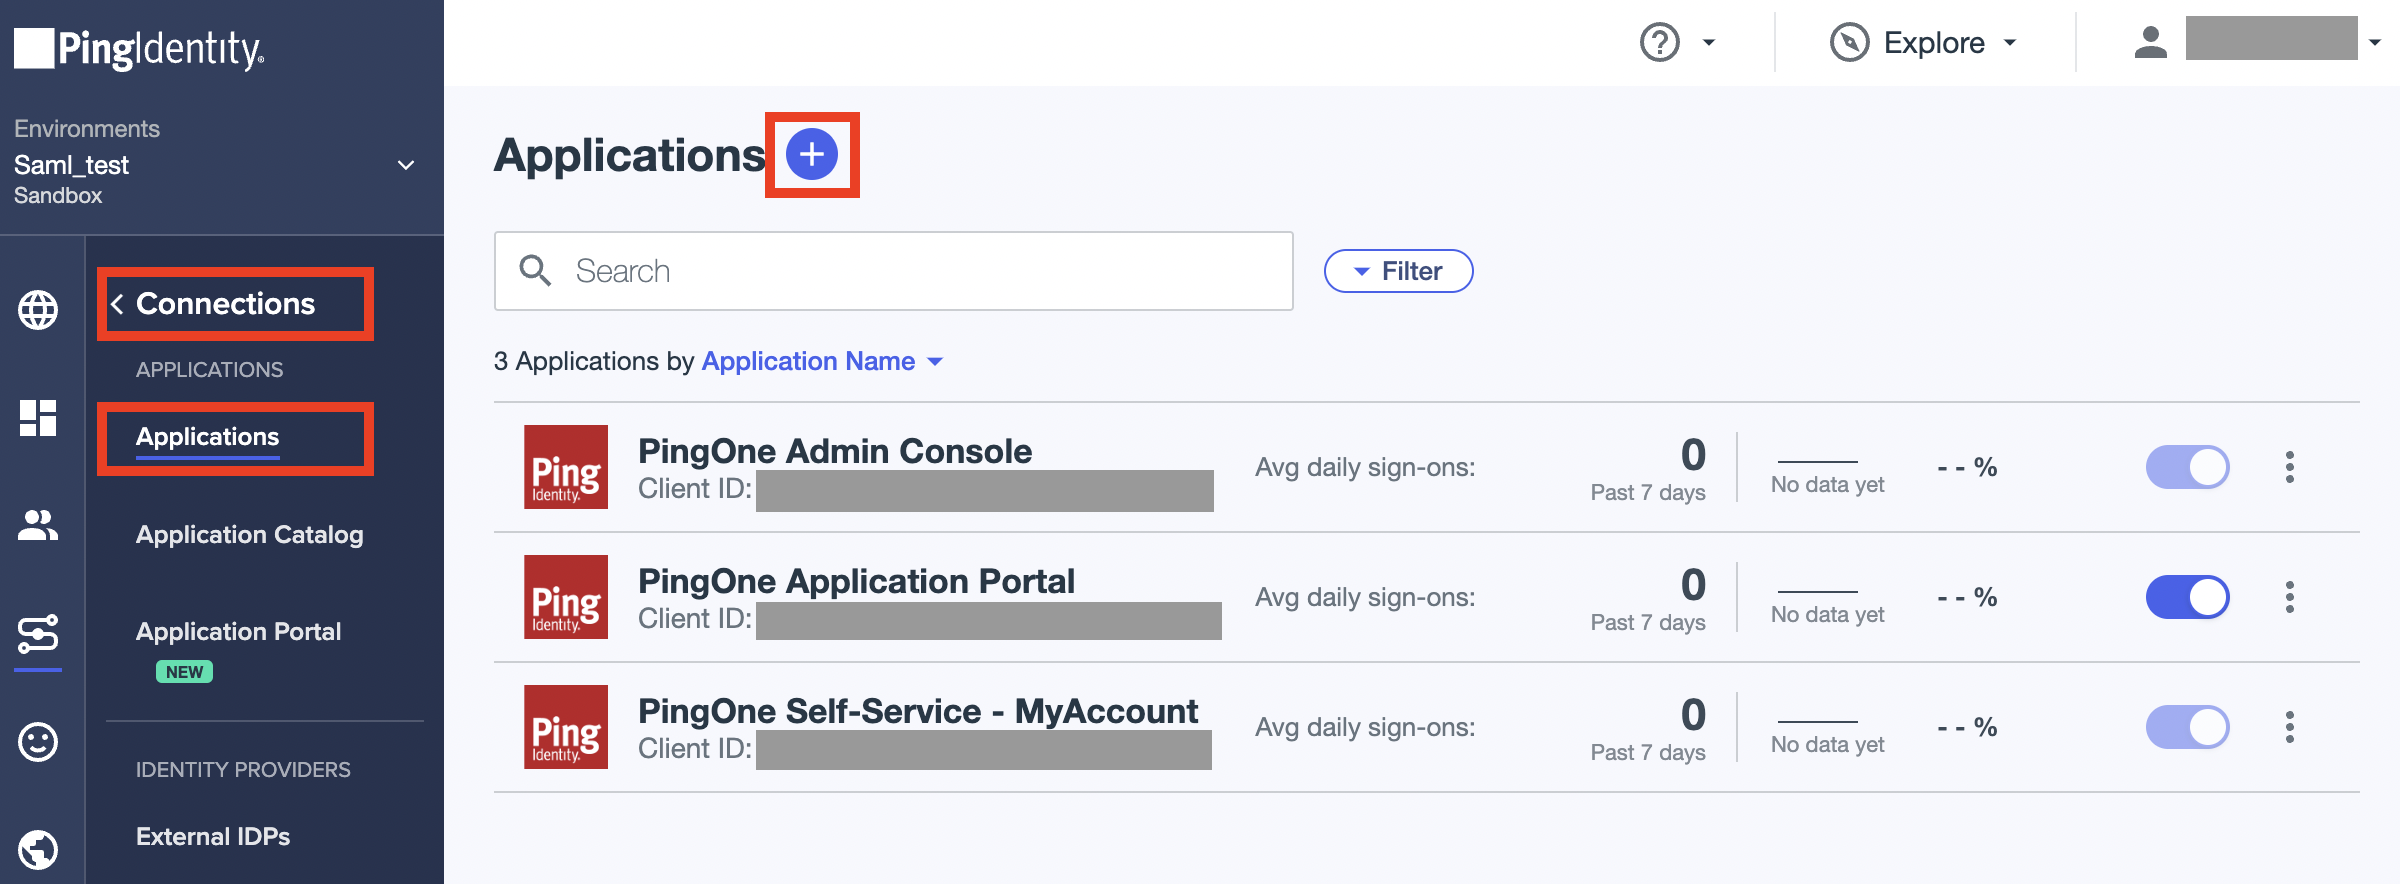Click the Environments label
This screenshot has width=2400, height=884.
click(87, 129)
